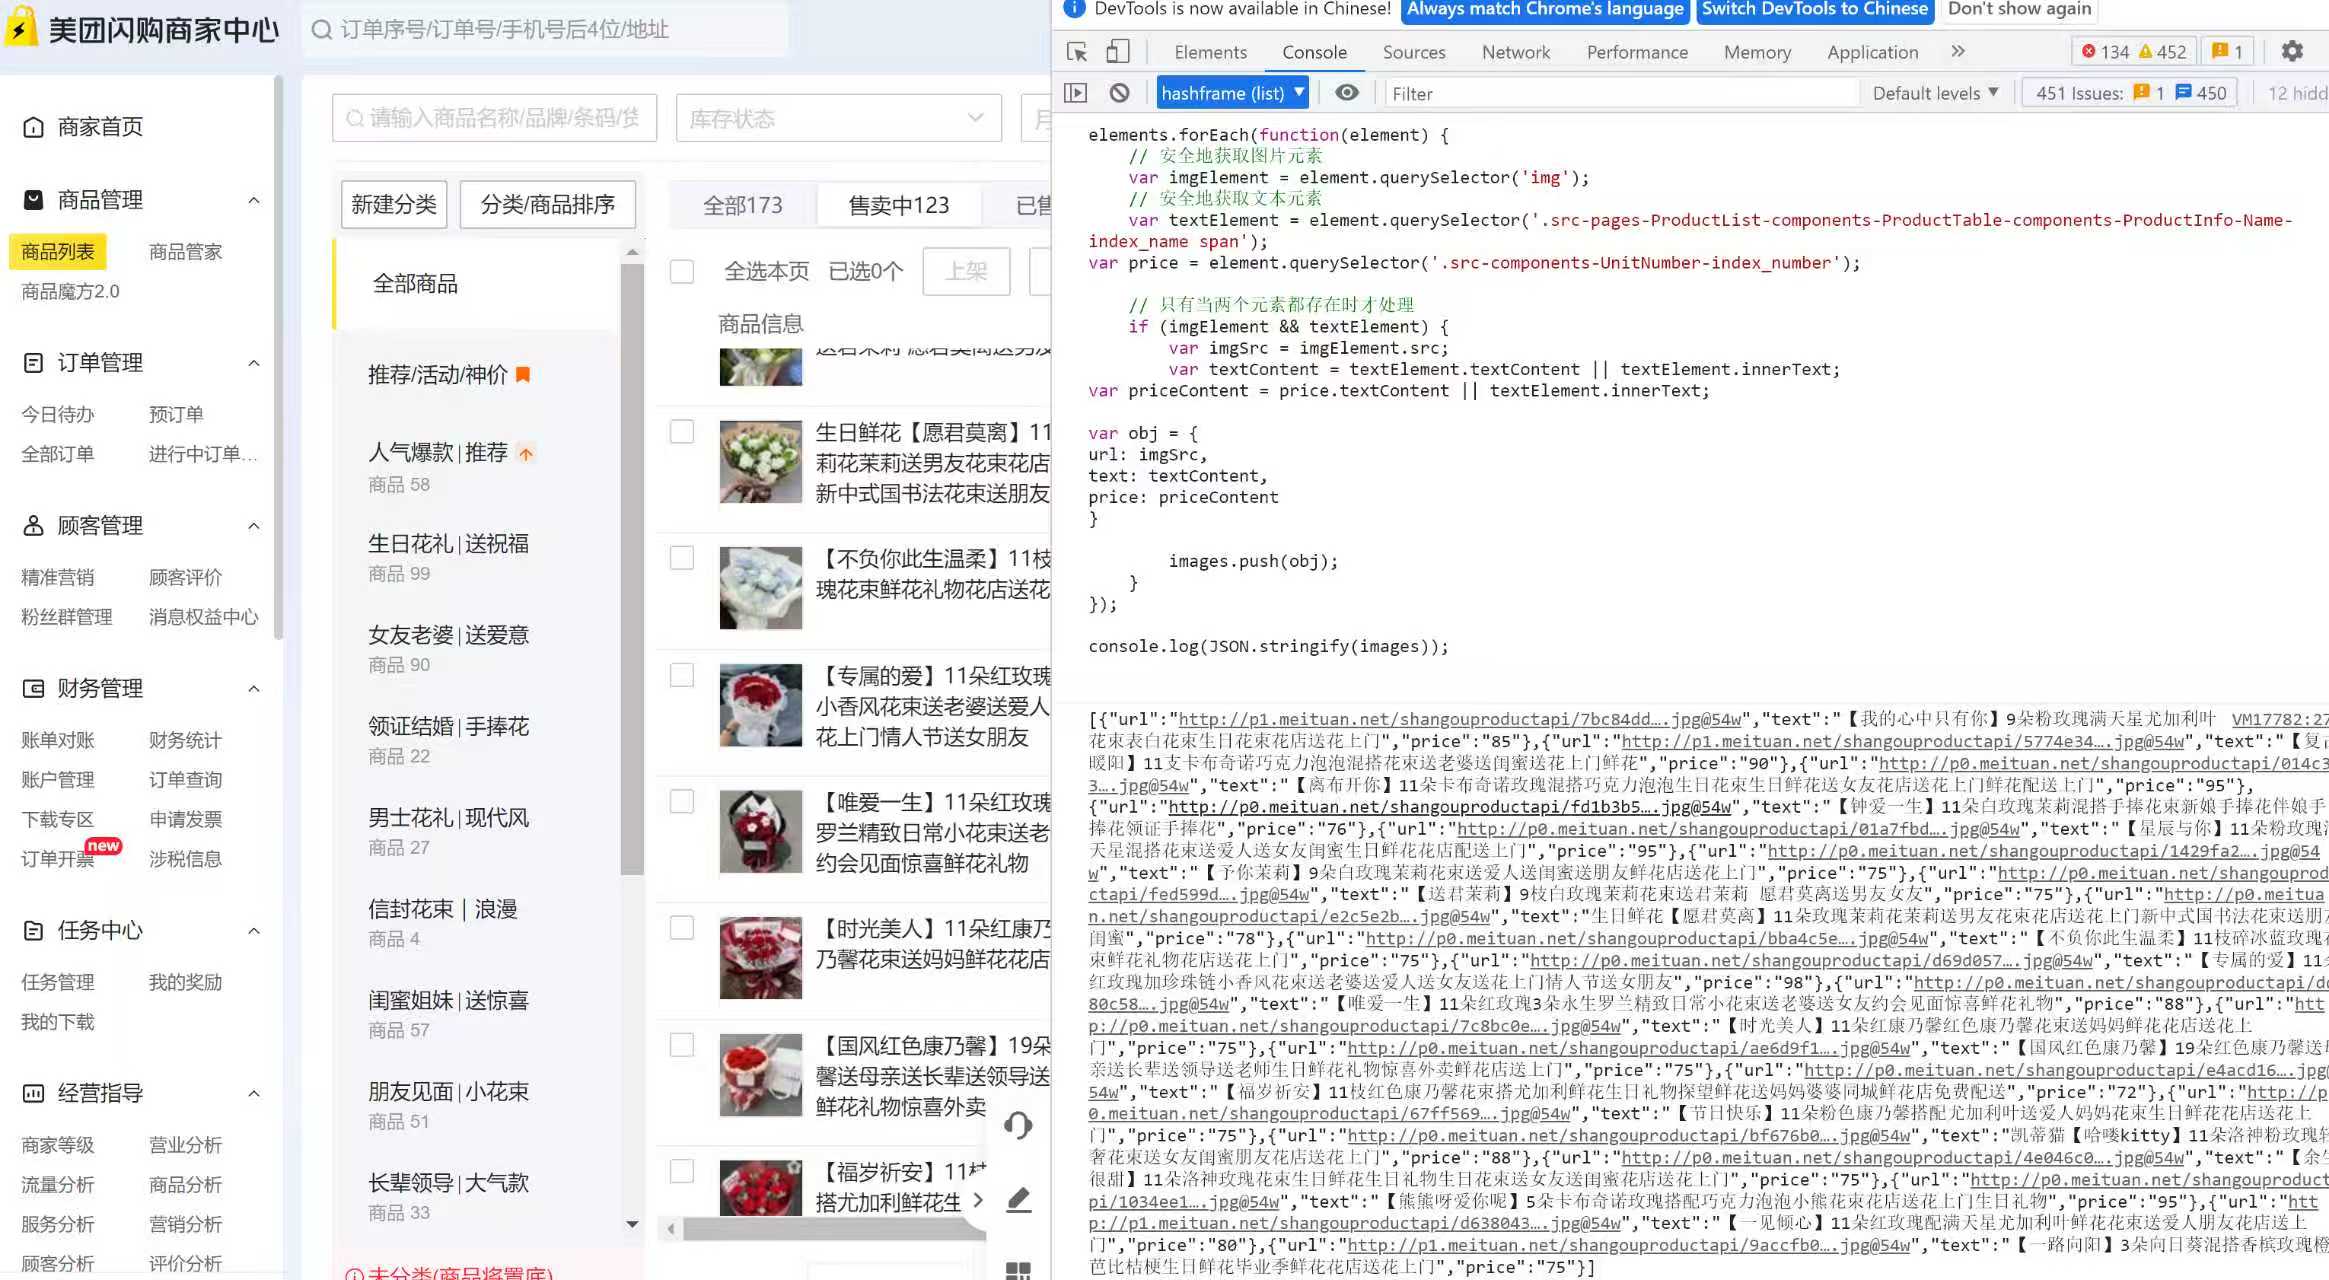Open the hashframe (list) context dropdown
This screenshot has height=1280, width=2329.
pos(1232,93)
